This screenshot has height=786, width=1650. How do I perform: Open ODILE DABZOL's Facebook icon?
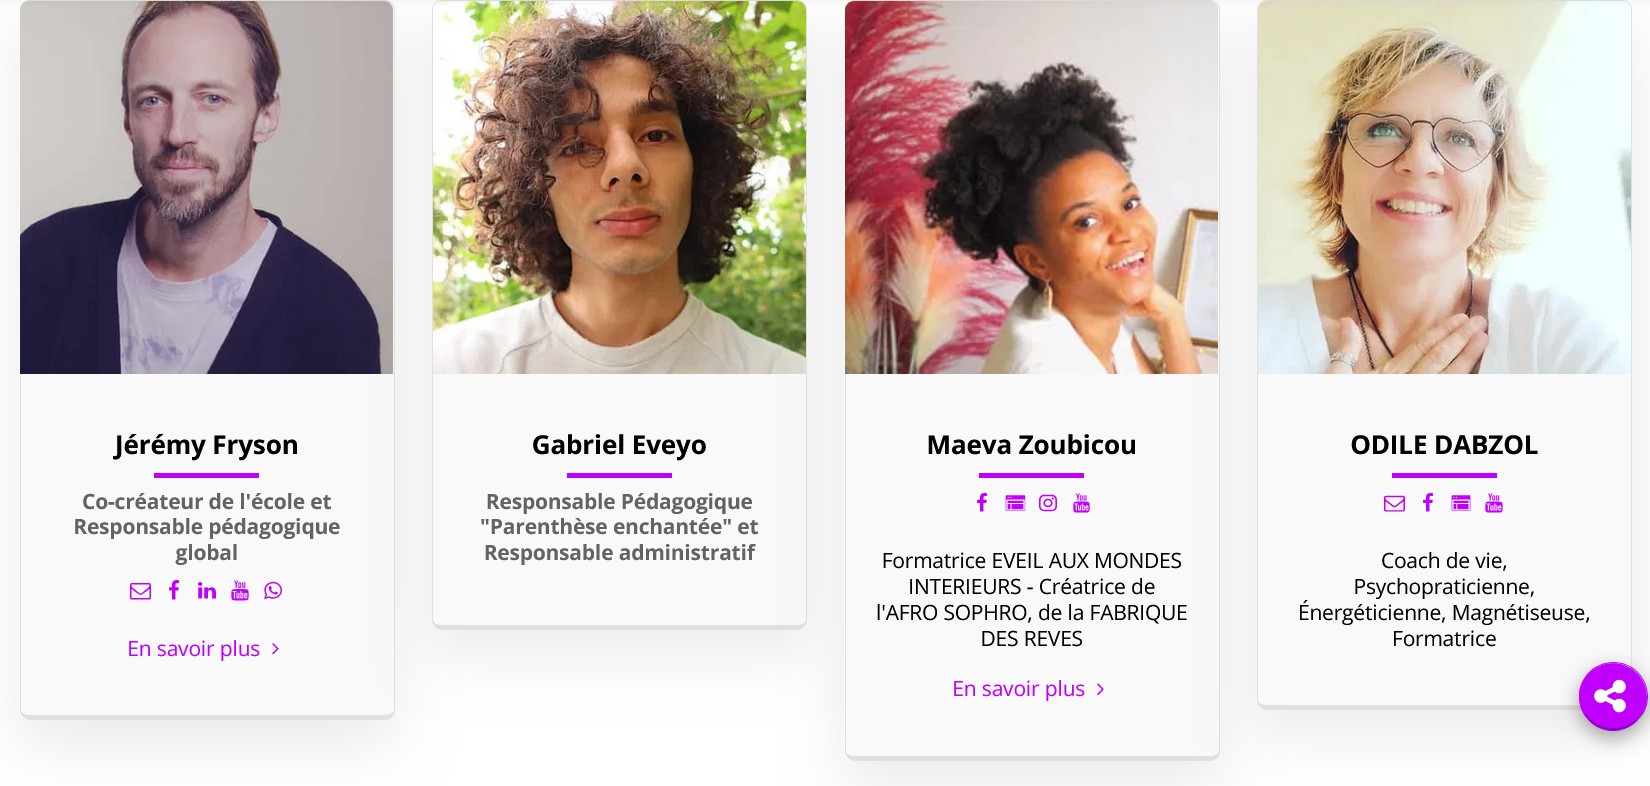pos(1428,503)
